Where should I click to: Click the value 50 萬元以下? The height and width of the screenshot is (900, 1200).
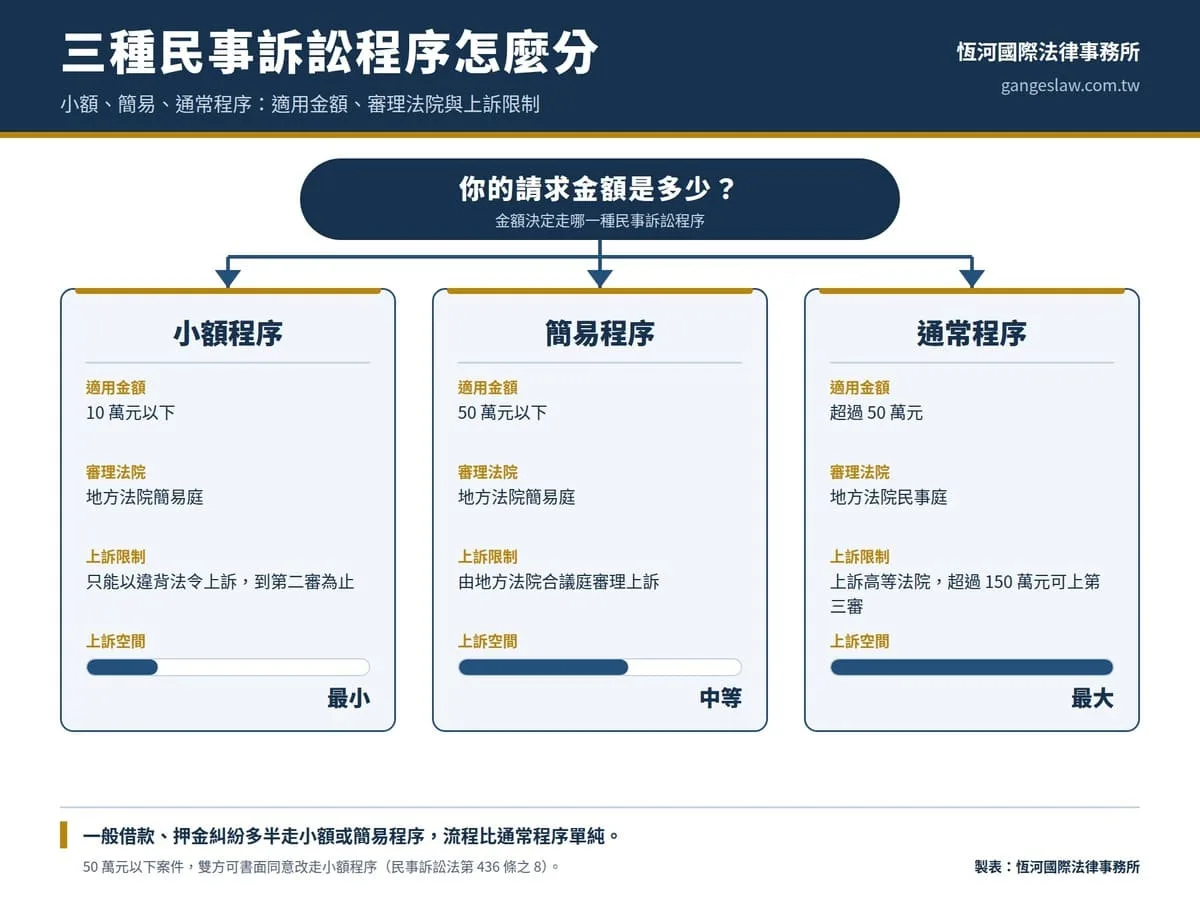pos(503,412)
